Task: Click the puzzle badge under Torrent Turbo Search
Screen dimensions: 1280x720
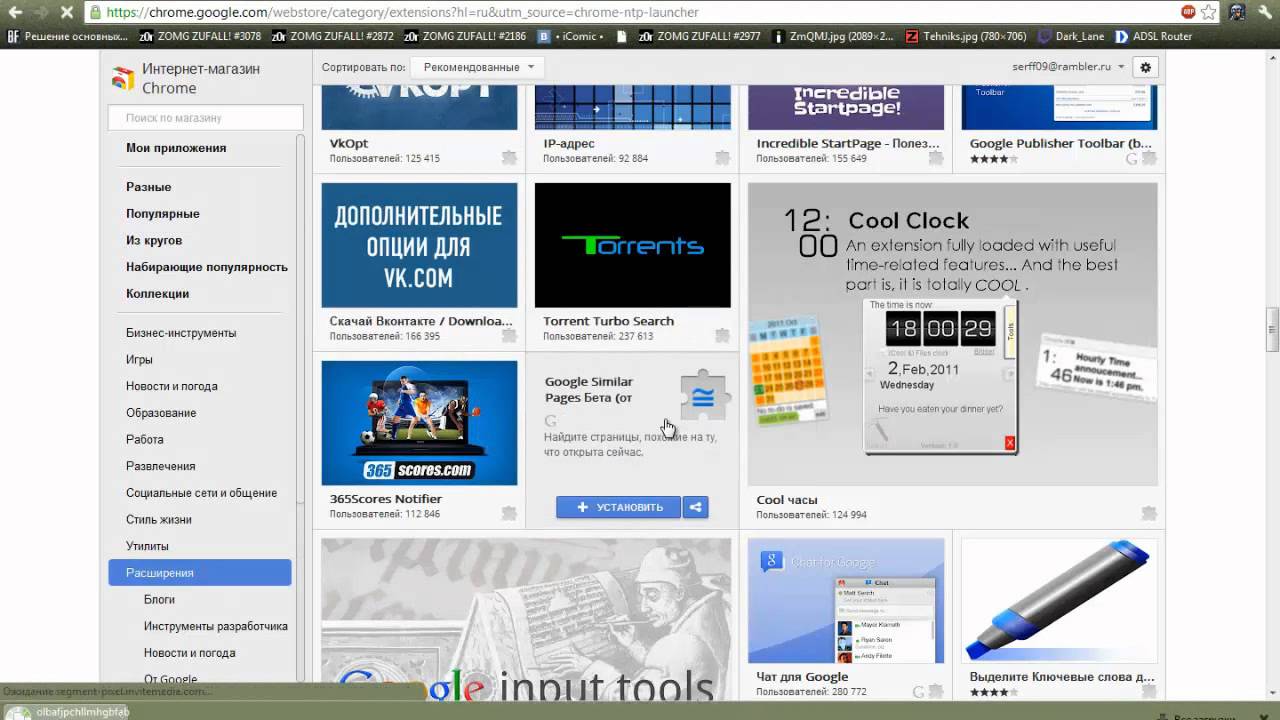Action: pyautogui.click(x=722, y=336)
